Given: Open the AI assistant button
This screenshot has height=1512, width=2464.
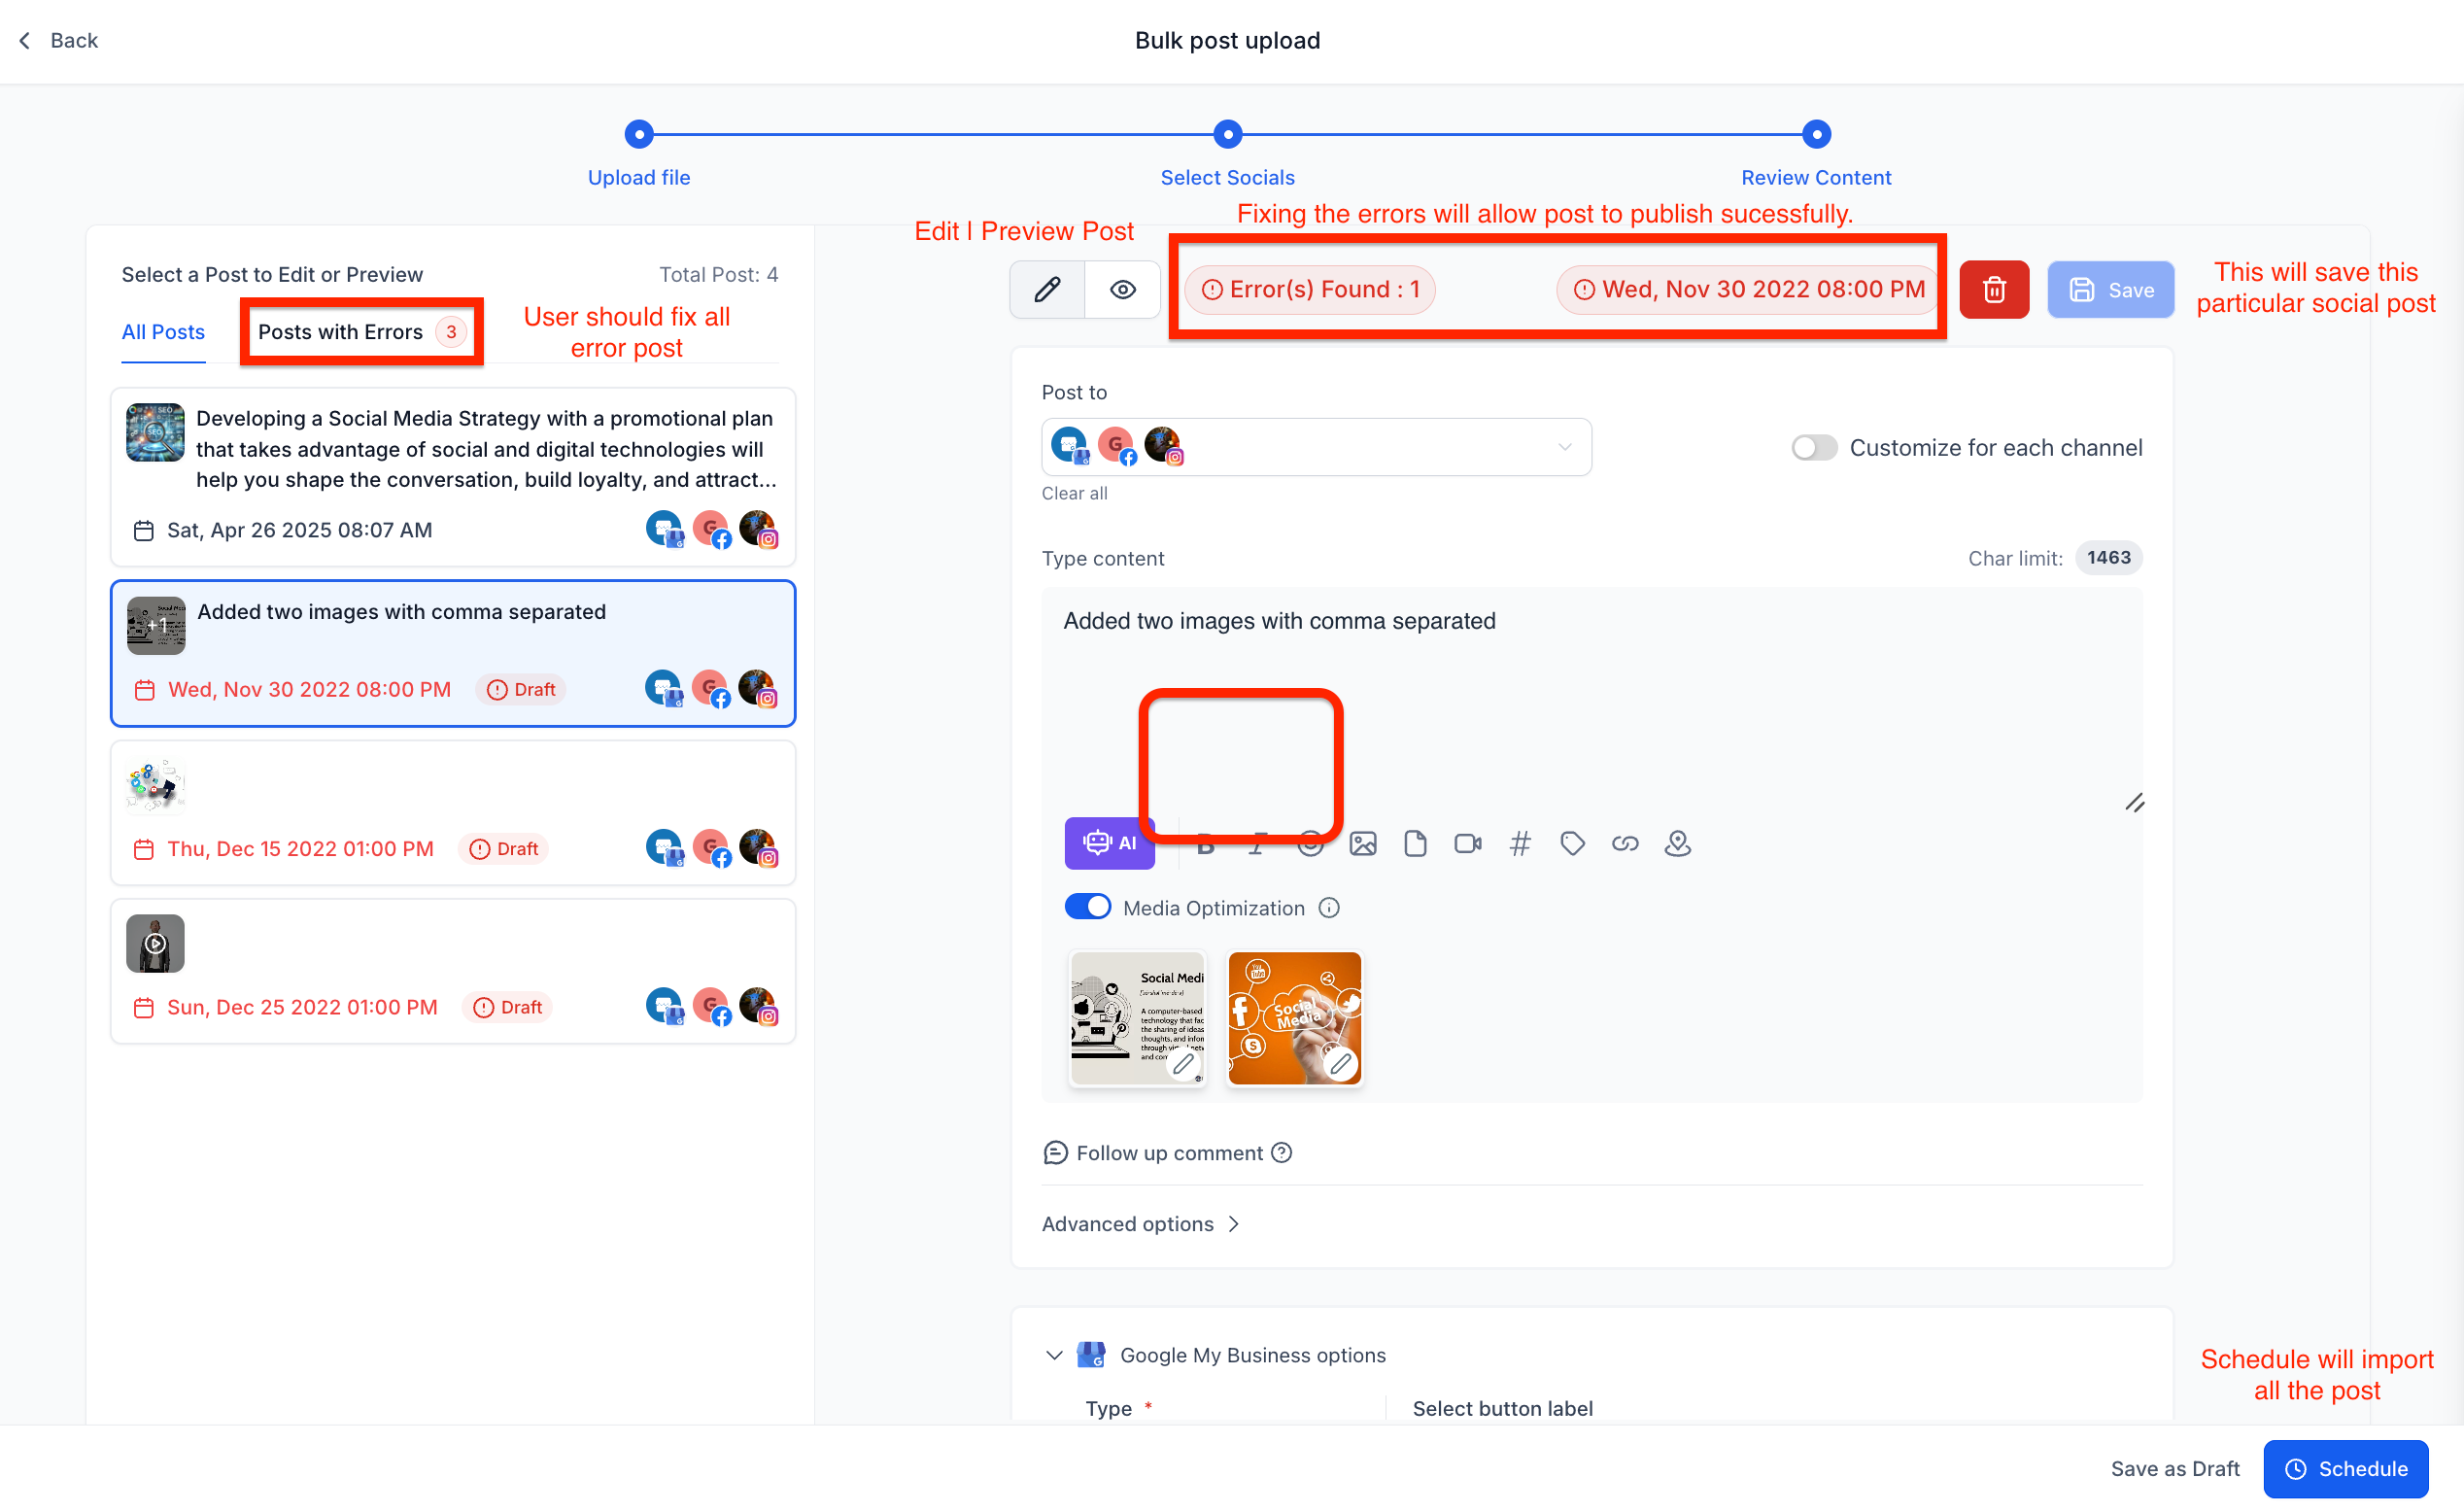Looking at the screenshot, I should click(x=1109, y=843).
